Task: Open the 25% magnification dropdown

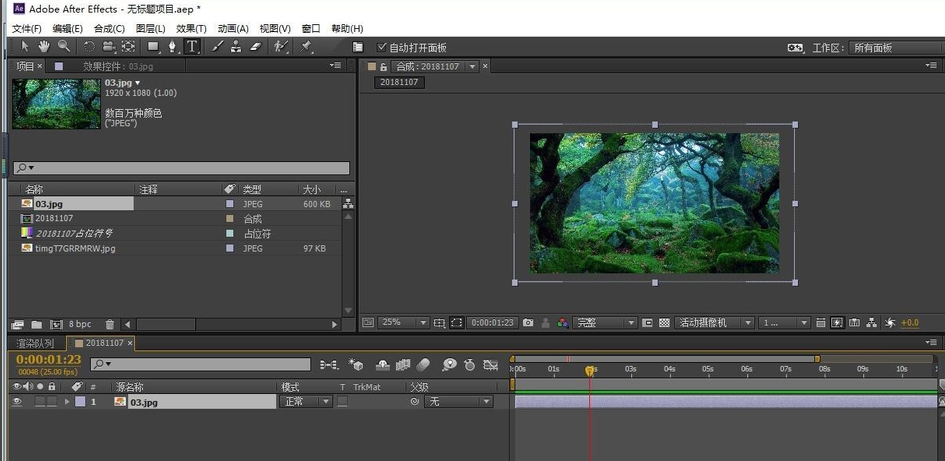Action: (x=403, y=322)
